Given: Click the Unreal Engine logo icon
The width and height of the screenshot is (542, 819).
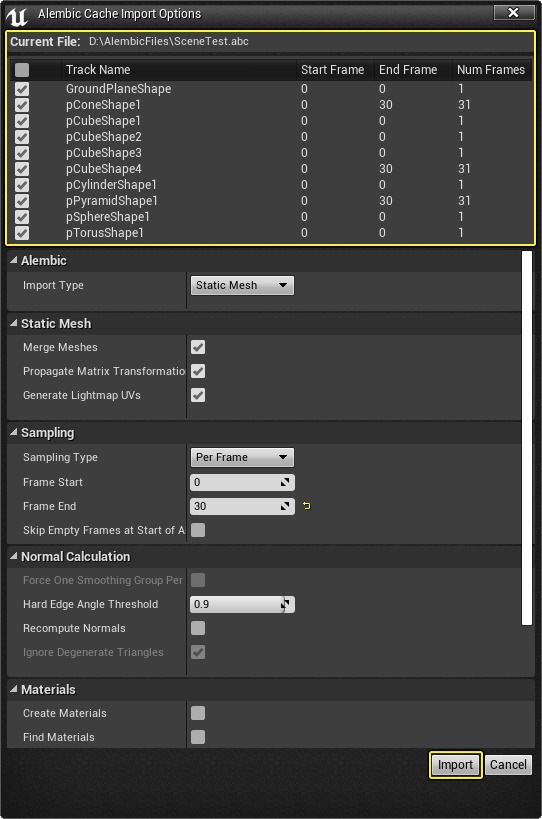Looking at the screenshot, I should (16, 16).
